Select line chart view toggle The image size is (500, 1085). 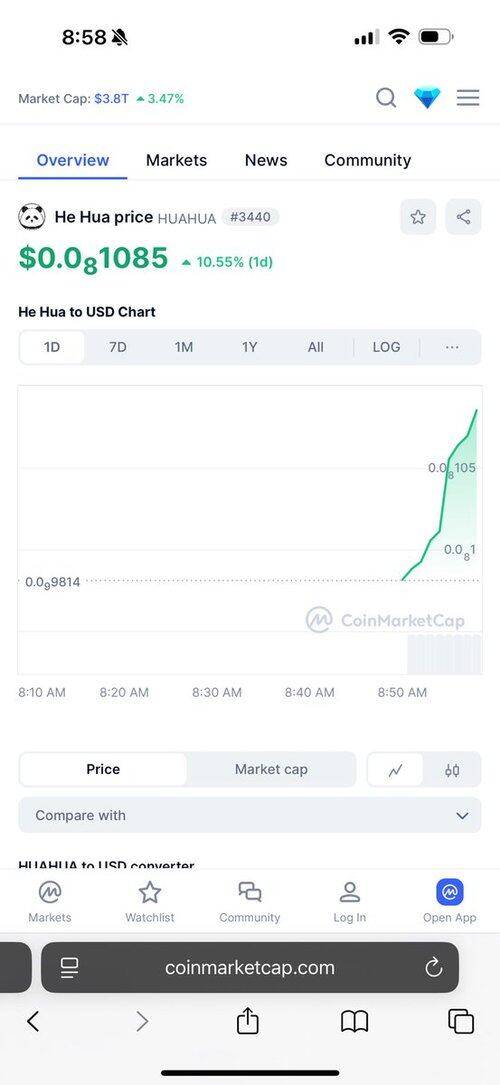396,770
